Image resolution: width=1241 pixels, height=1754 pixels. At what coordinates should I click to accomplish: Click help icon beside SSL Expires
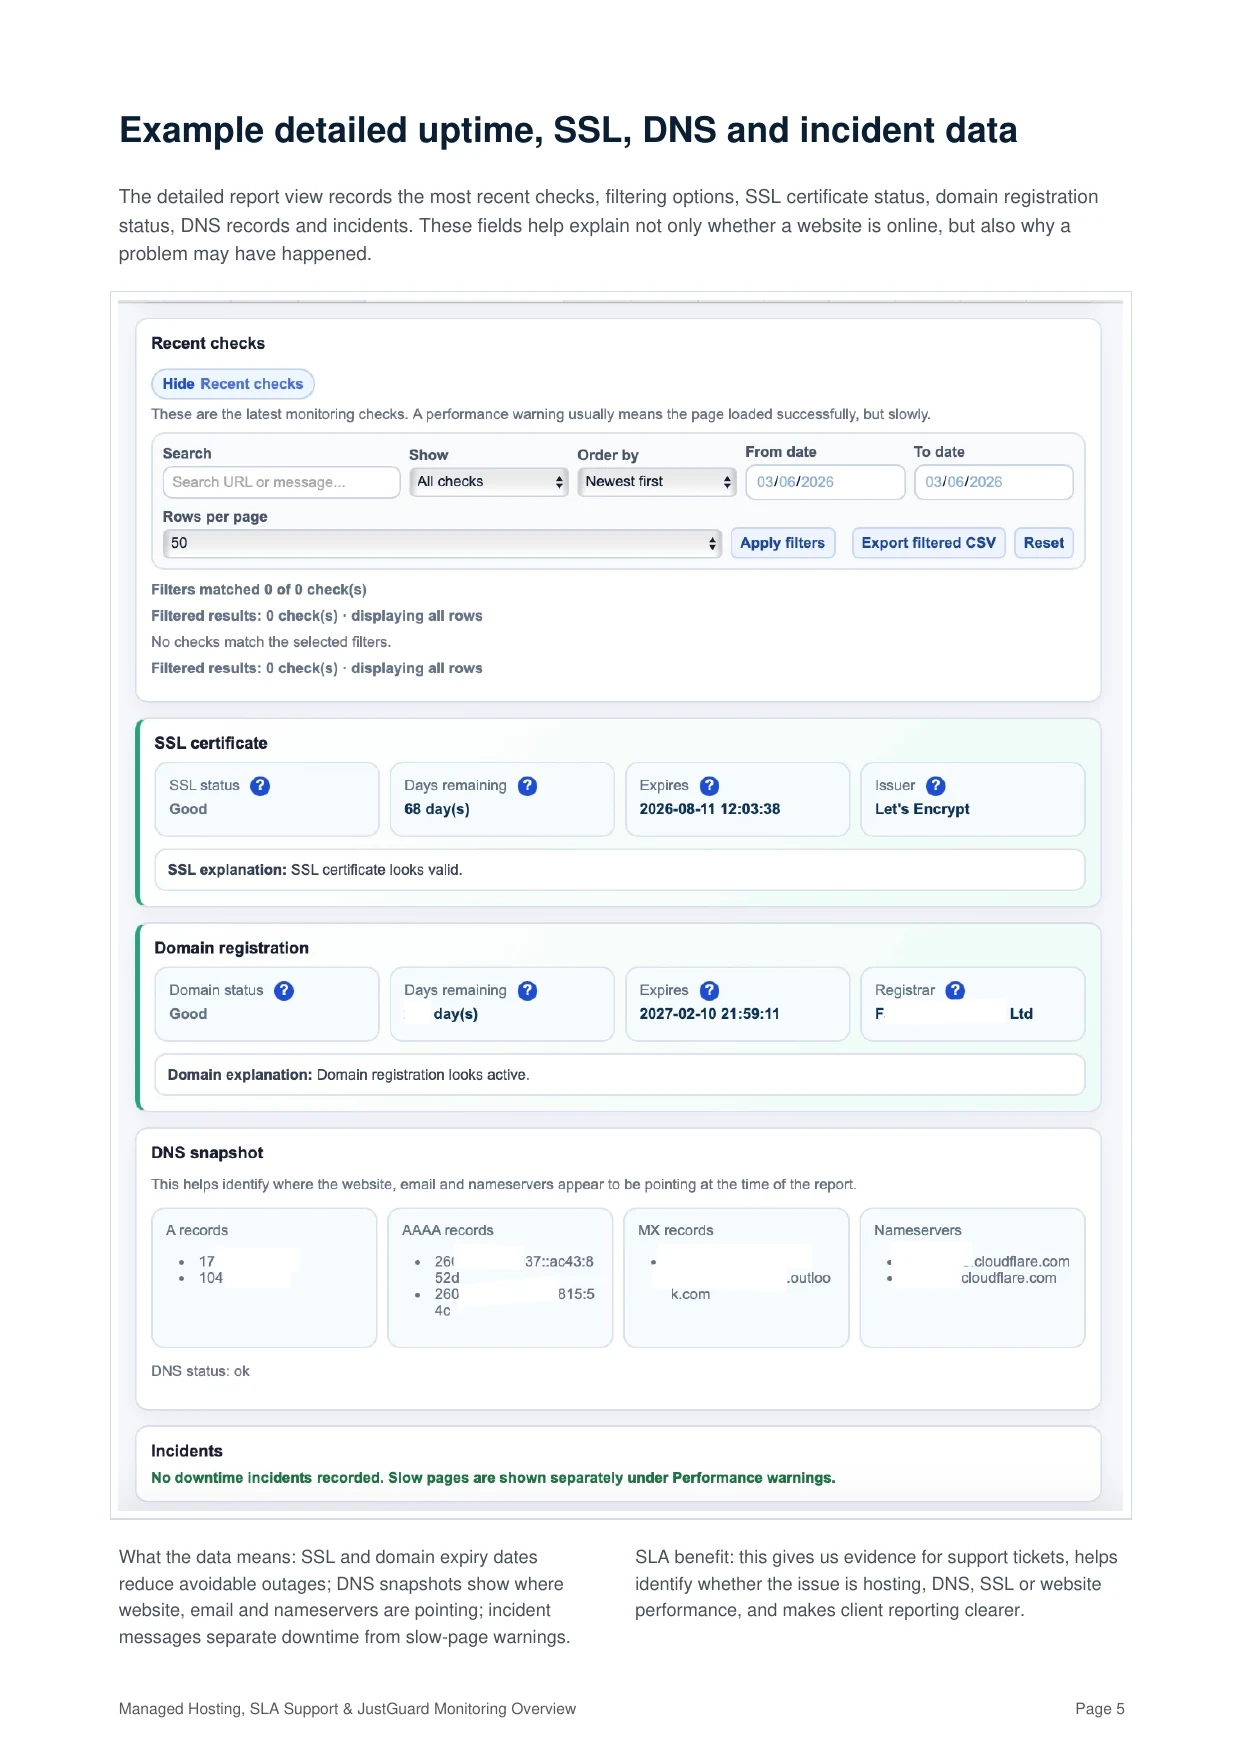pyautogui.click(x=710, y=786)
